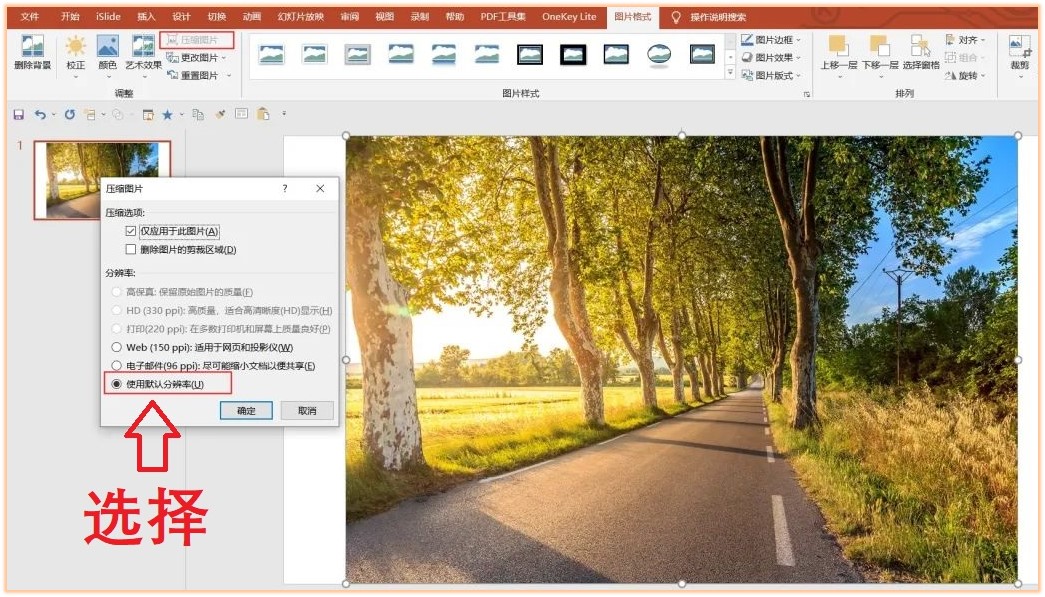Choose the 电子邮件 (96 ppi) radio button
The width and height of the screenshot is (1045, 597).
pos(117,366)
